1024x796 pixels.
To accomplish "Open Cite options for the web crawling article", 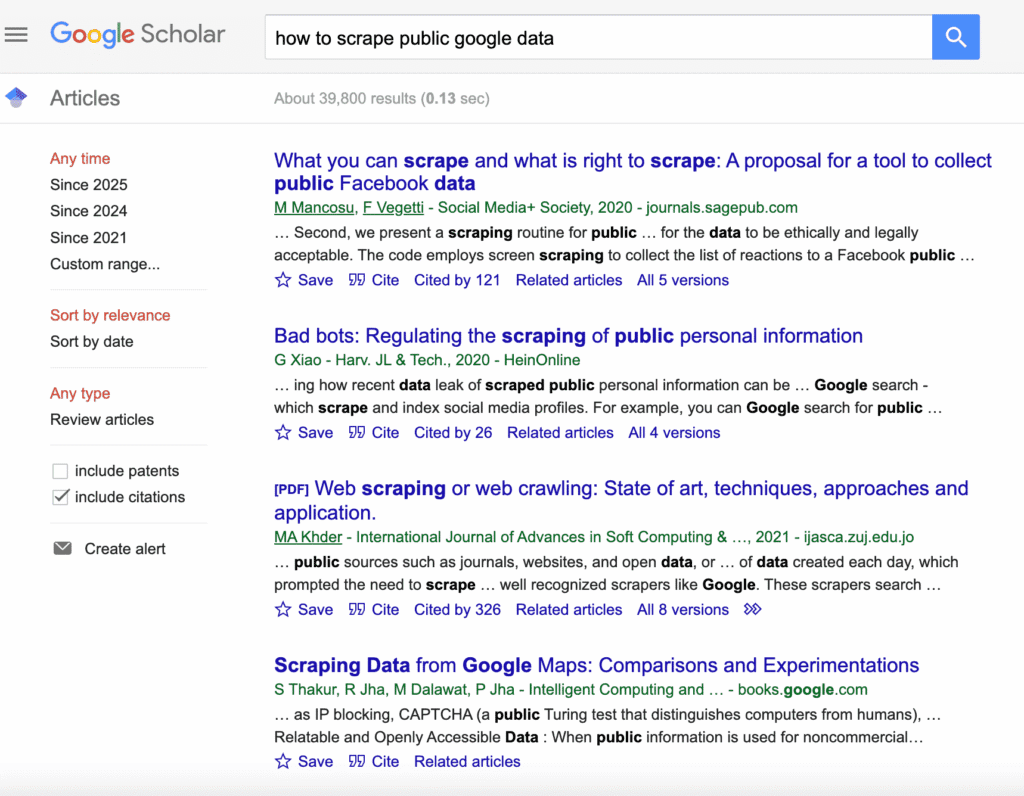I will 385,610.
